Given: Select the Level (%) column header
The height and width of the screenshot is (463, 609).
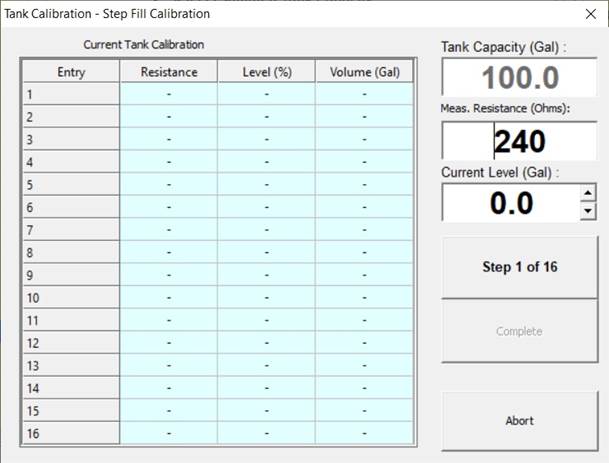Looking at the screenshot, I should click(x=267, y=72).
